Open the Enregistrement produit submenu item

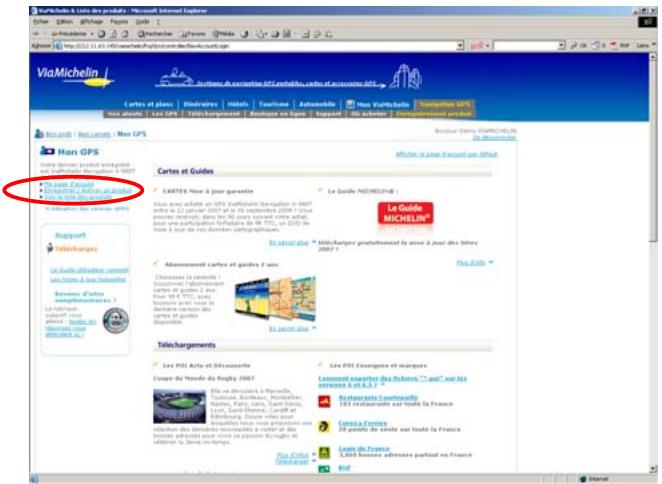tap(434, 114)
